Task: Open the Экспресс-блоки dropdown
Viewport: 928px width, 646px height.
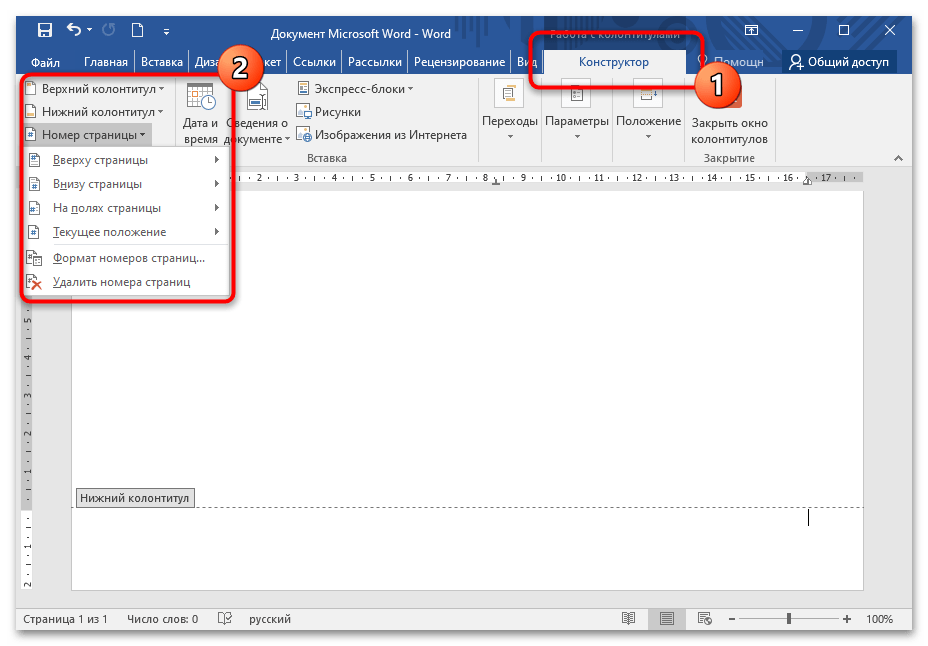Action: point(355,89)
